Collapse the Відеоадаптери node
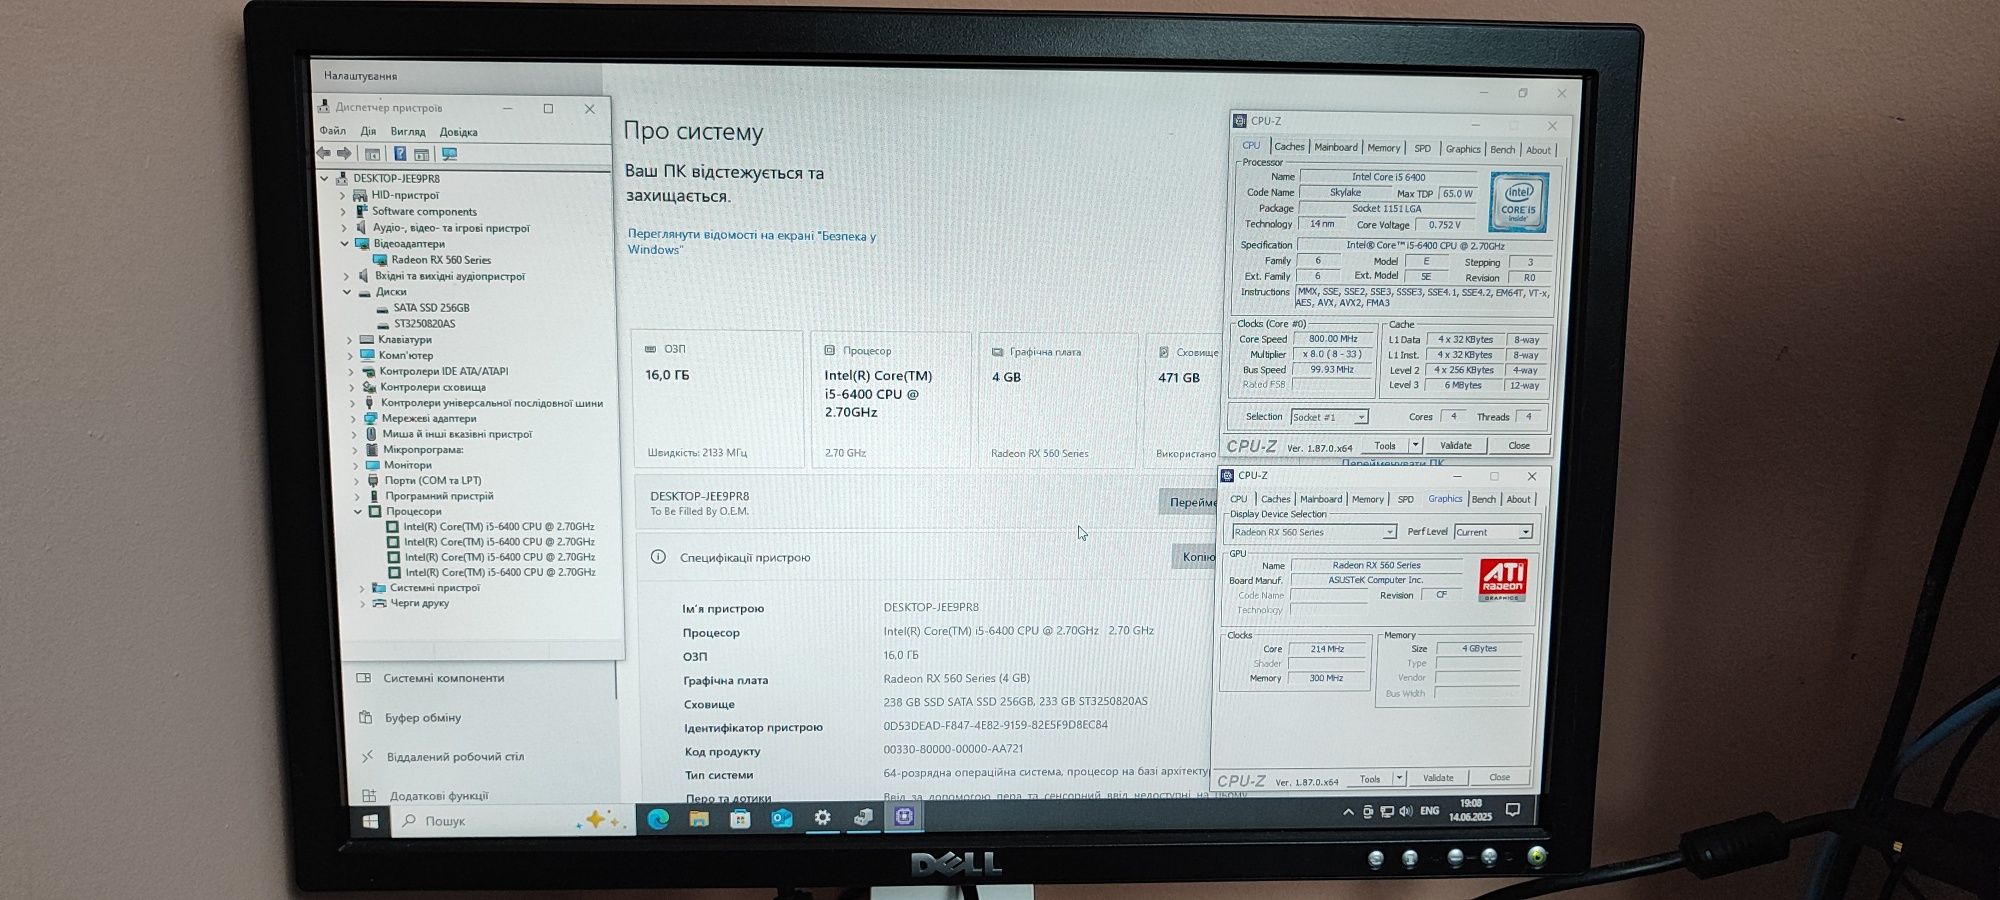This screenshot has width=2000, height=900. pyautogui.click(x=344, y=243)
